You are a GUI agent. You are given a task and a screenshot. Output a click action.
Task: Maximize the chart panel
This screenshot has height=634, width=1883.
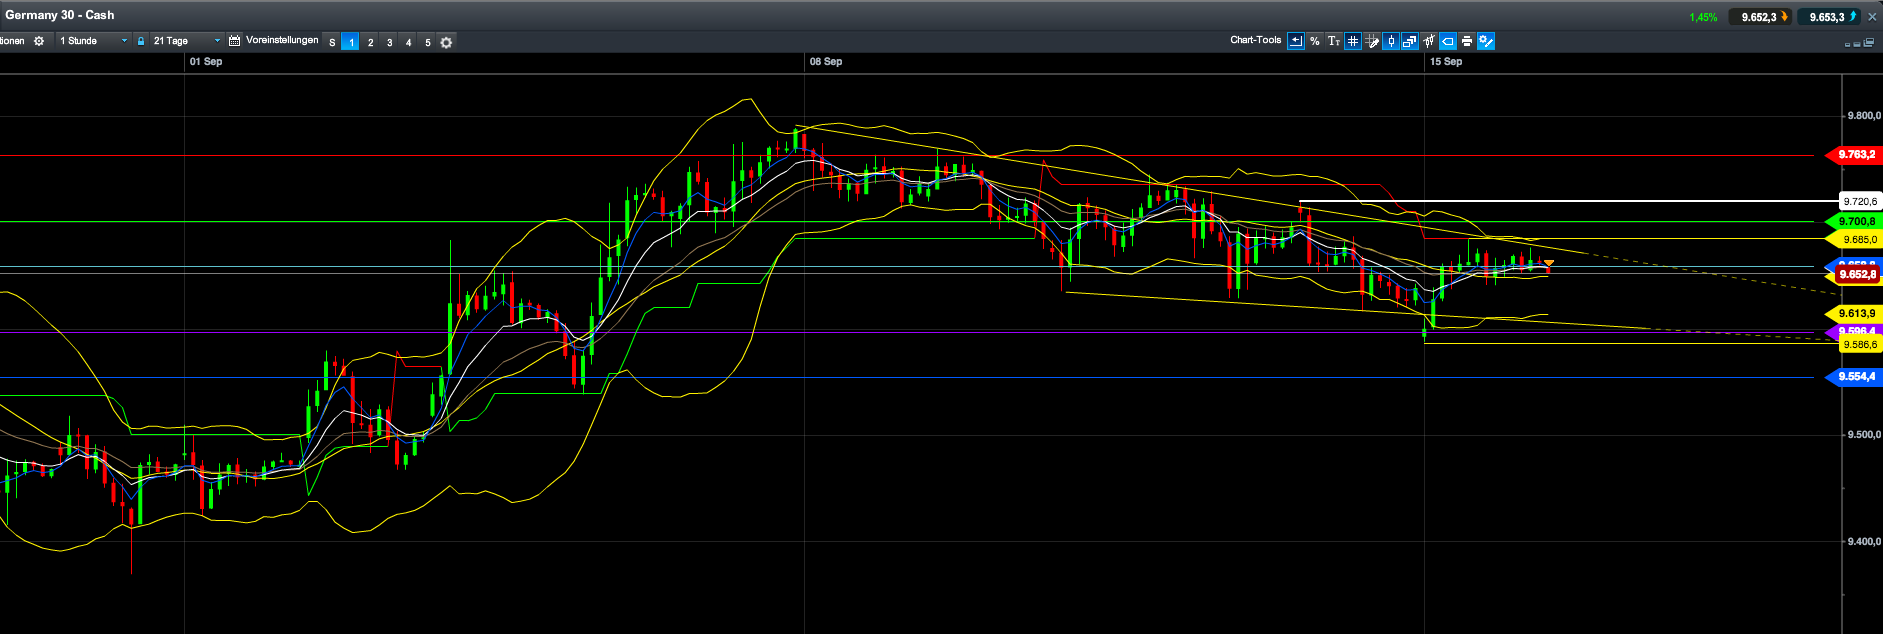click(1857, 45)
